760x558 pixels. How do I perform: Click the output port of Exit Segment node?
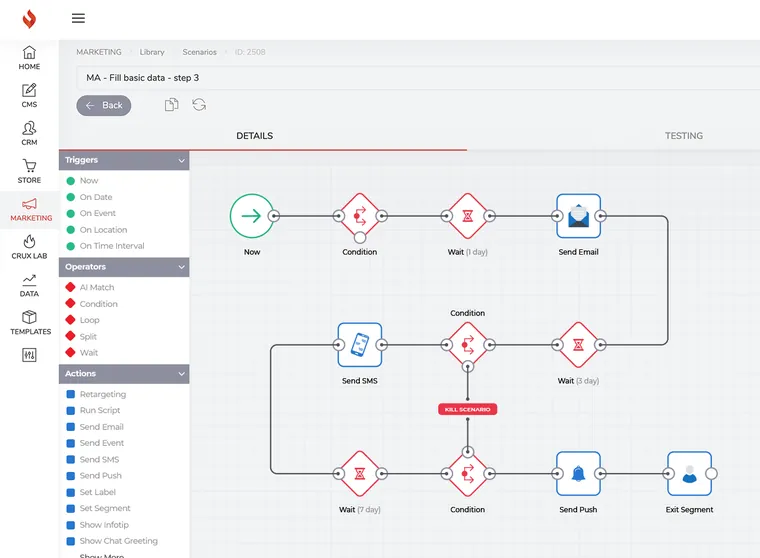(712, 474)
